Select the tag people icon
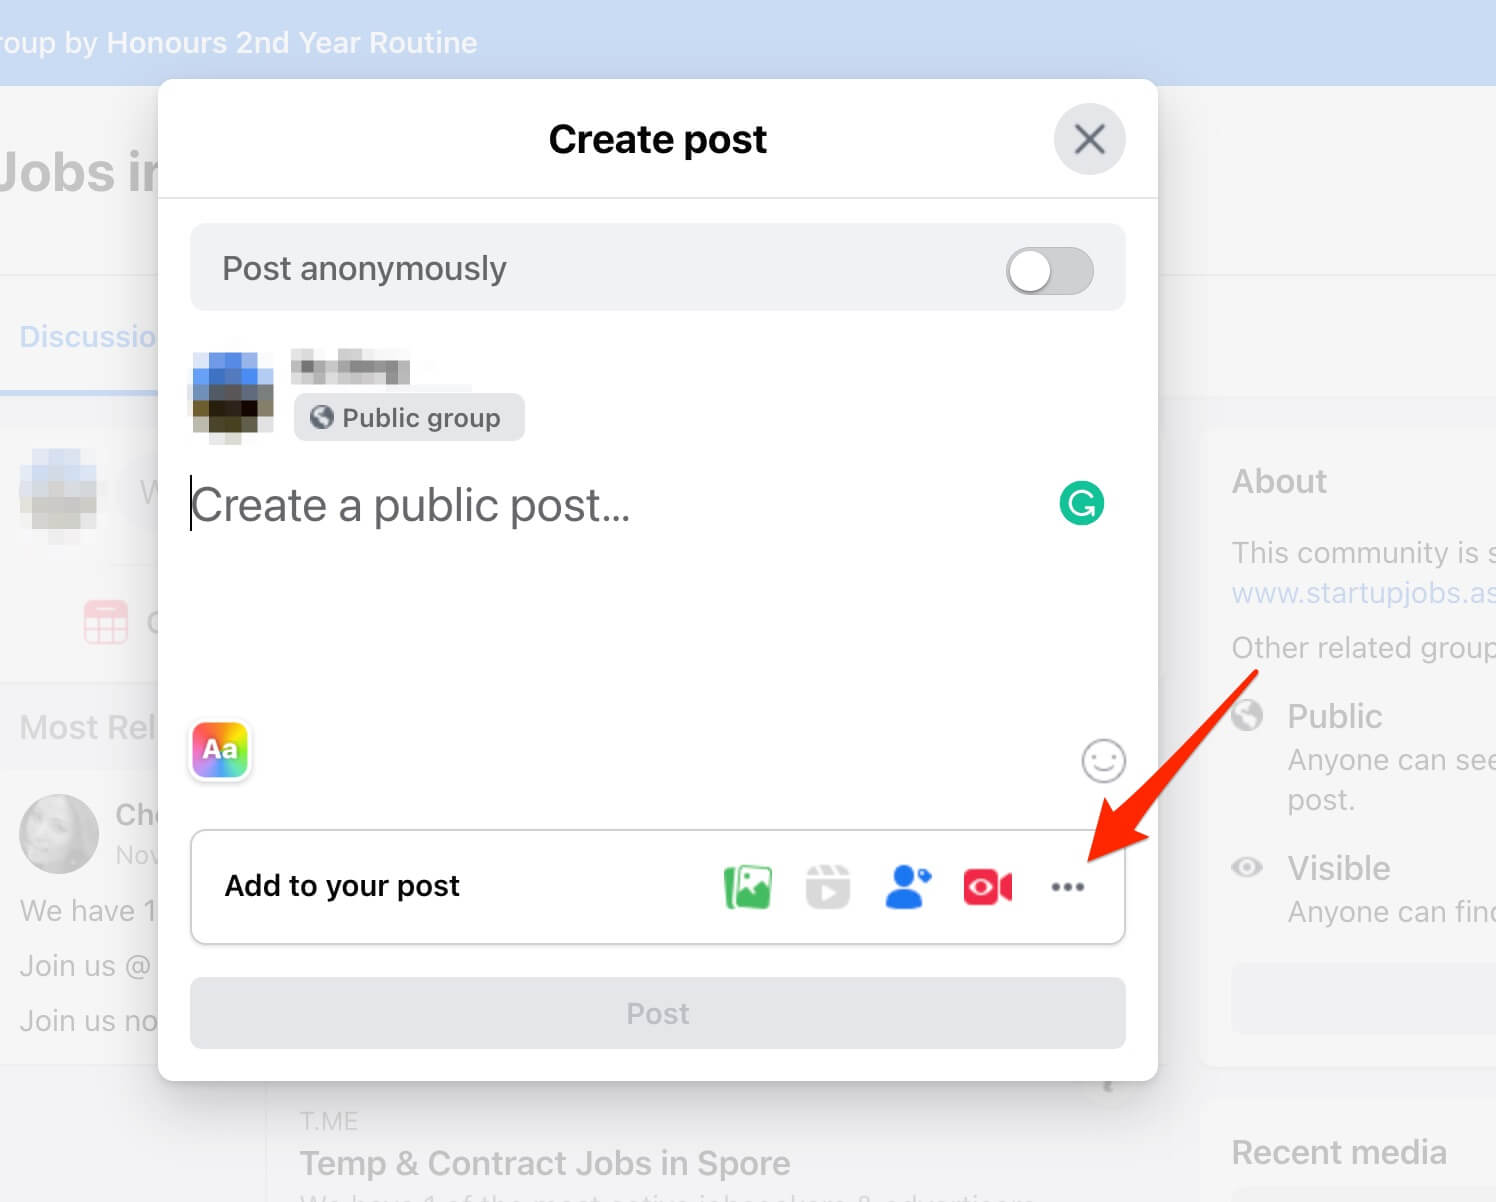Image resolution: width=1496 pixels, height=1202 pixels. tap(907, 887)
